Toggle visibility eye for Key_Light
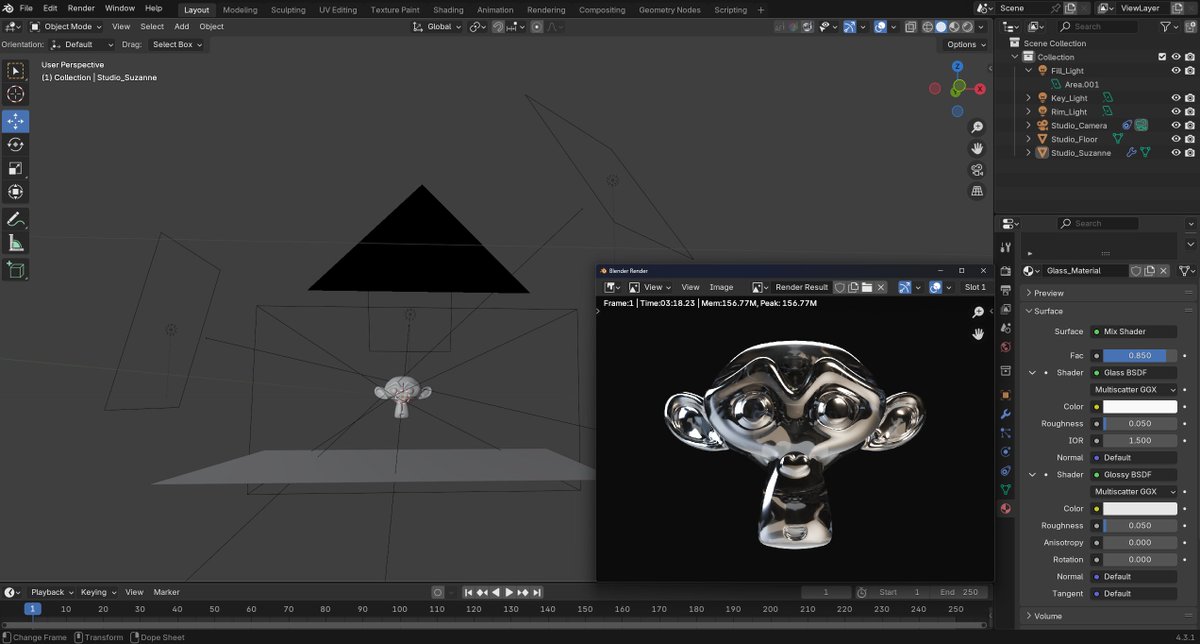 click(1176, 98)
